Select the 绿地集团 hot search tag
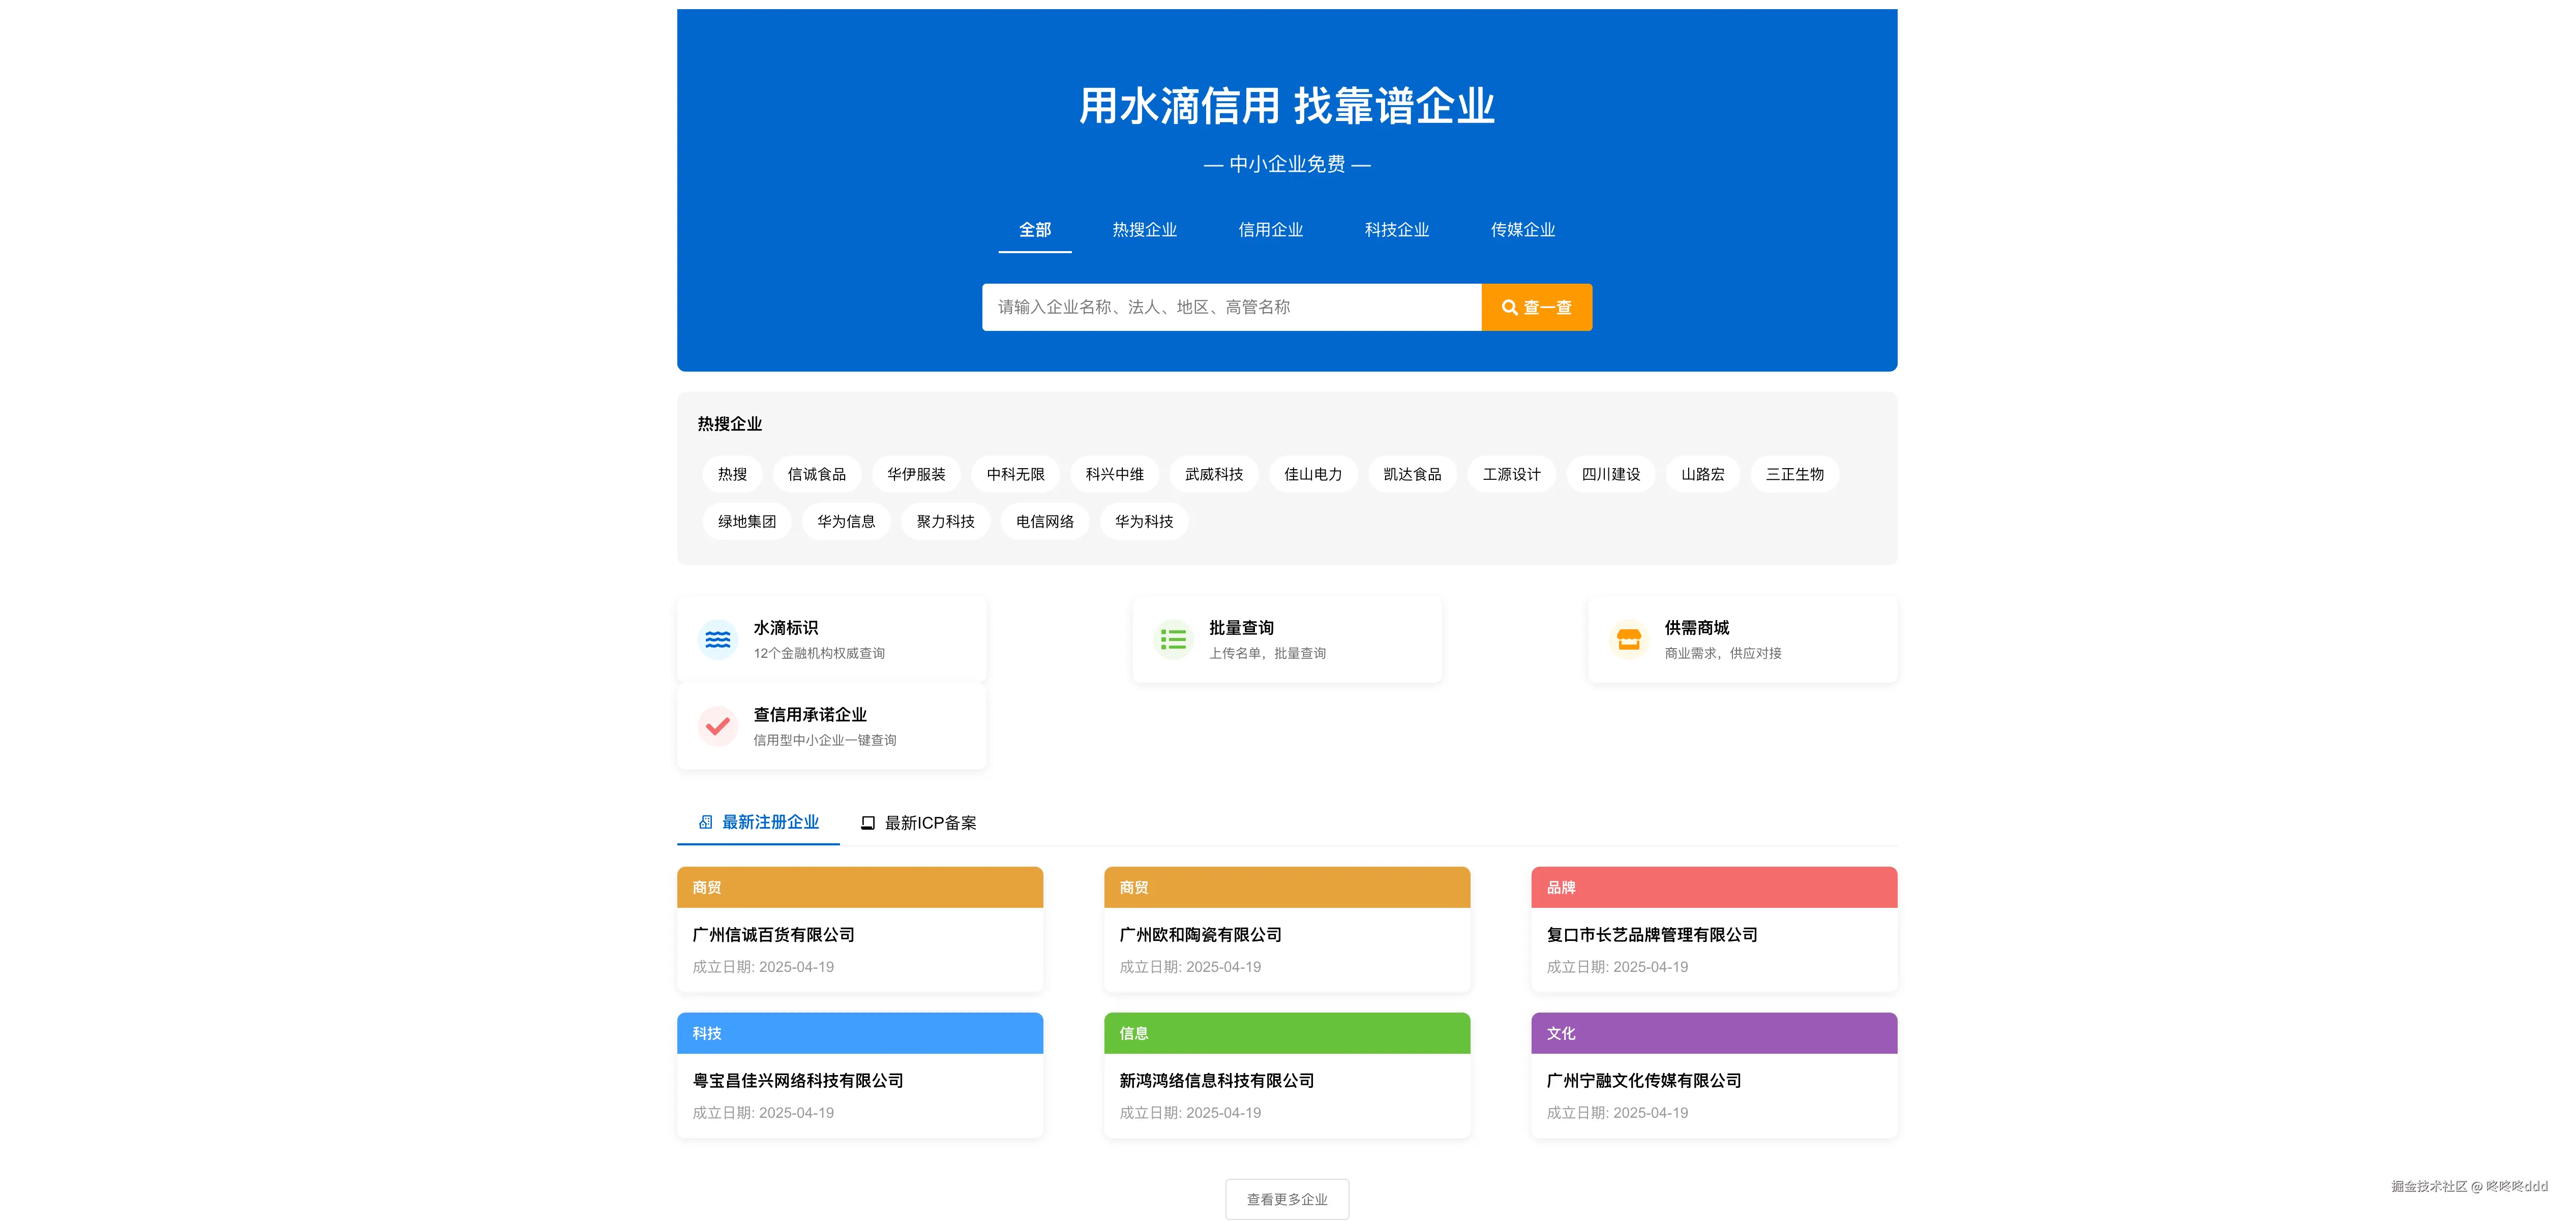This screenshot has width=2576, height=1221. [746, 522]
